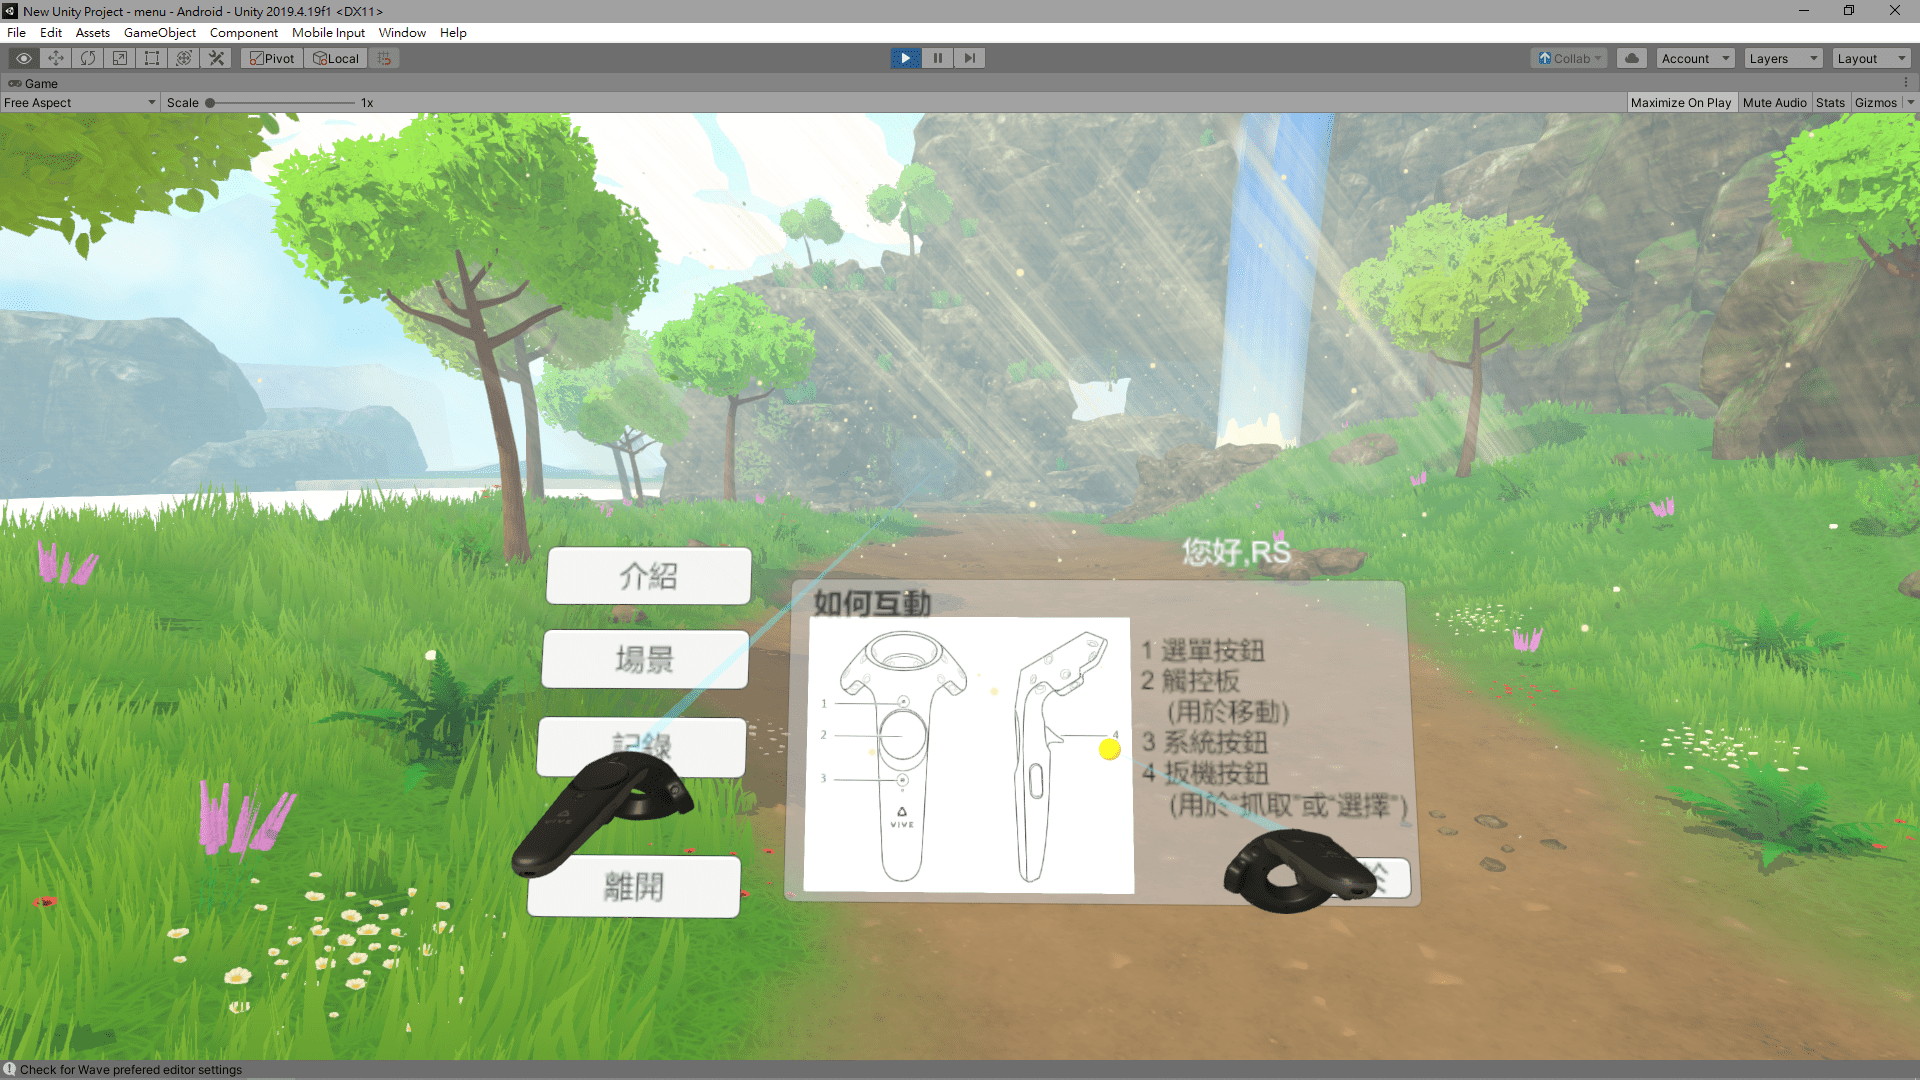Toggle Pivot handle position

pyautogui.click(x=272, y=58)
